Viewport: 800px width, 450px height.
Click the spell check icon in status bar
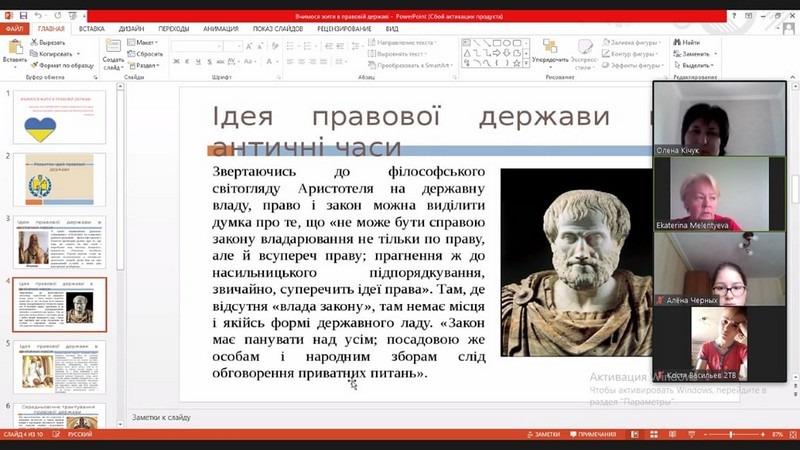coord(56,434)
